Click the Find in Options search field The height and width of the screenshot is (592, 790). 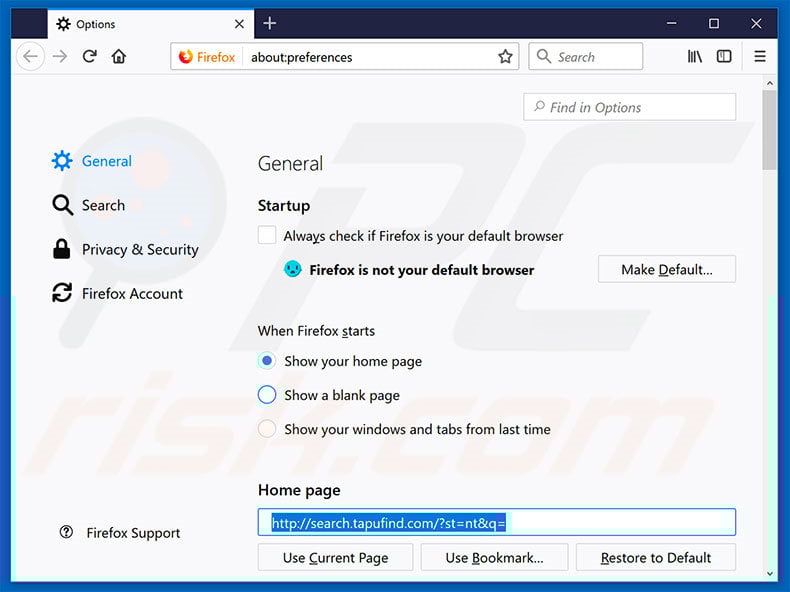(x=630, y=107)
